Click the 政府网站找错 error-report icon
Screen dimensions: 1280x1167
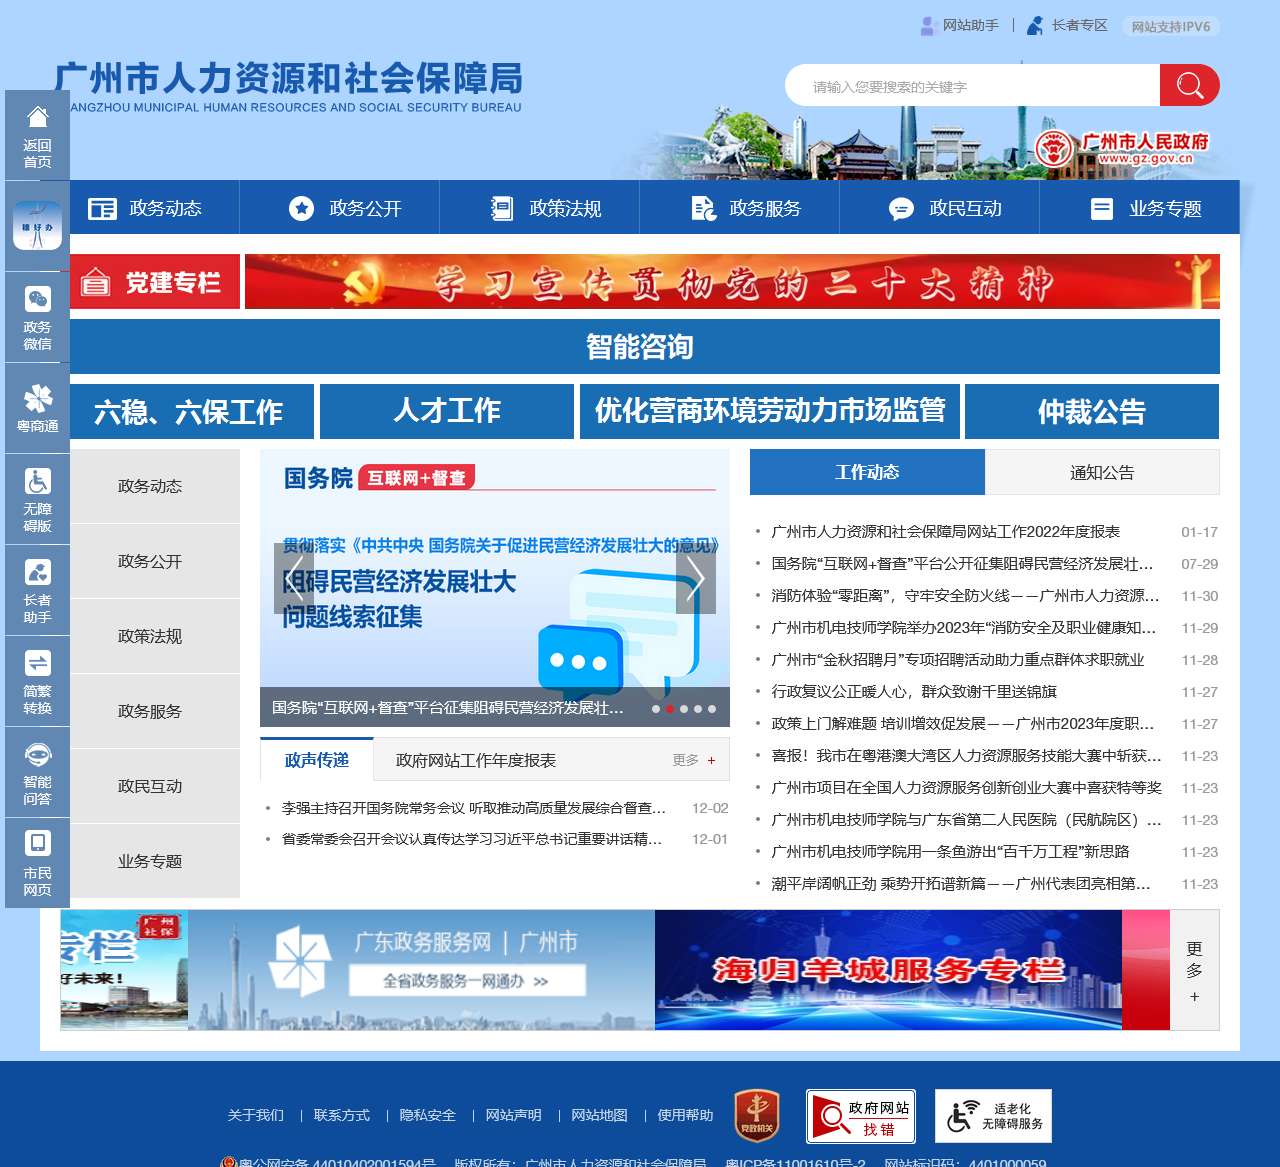[x=862, y=1115]
